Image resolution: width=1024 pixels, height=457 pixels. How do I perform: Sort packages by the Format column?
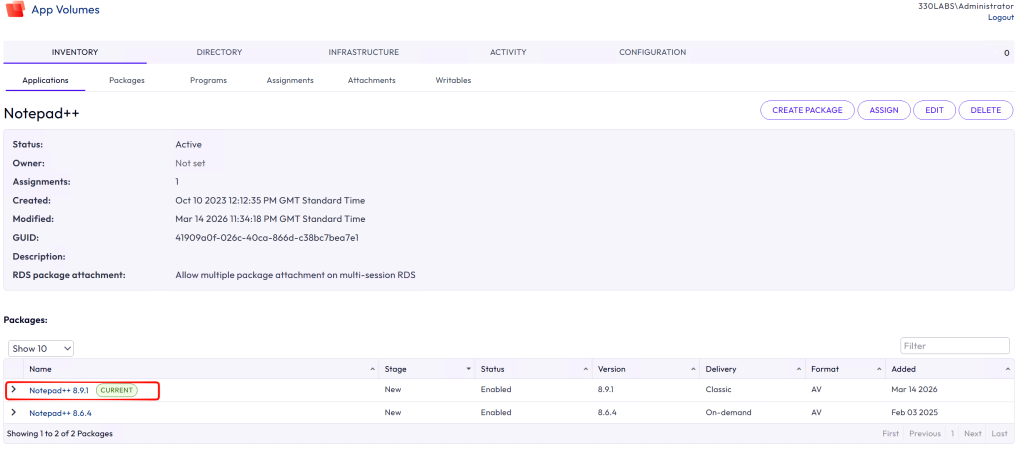pyautogui.click(x=846, y=369)
